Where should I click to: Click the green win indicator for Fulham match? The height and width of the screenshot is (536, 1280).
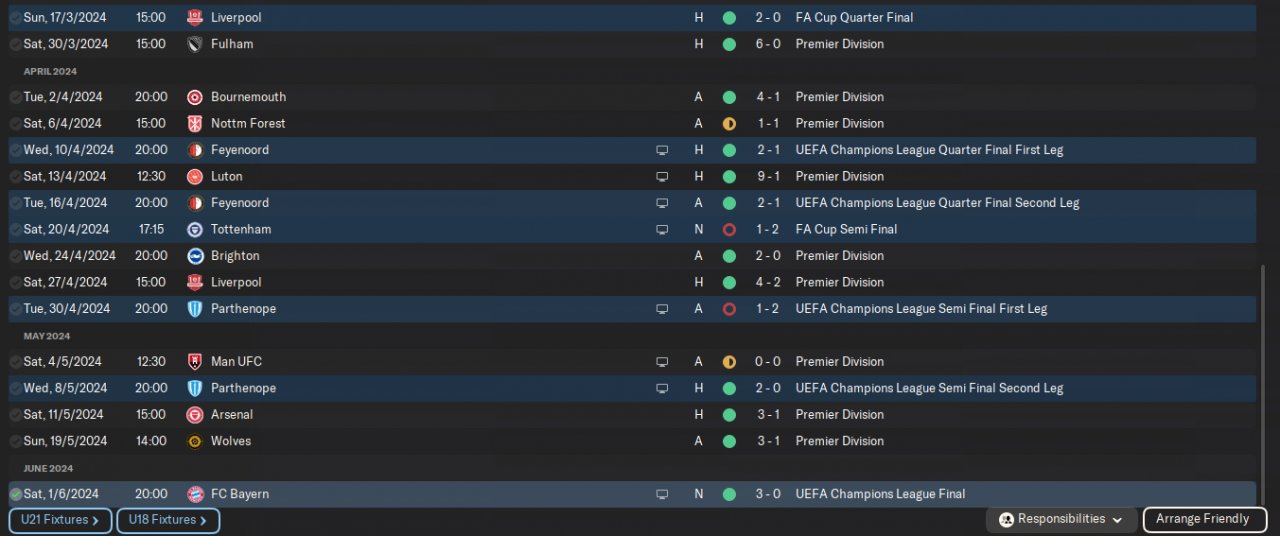point(729,44)
